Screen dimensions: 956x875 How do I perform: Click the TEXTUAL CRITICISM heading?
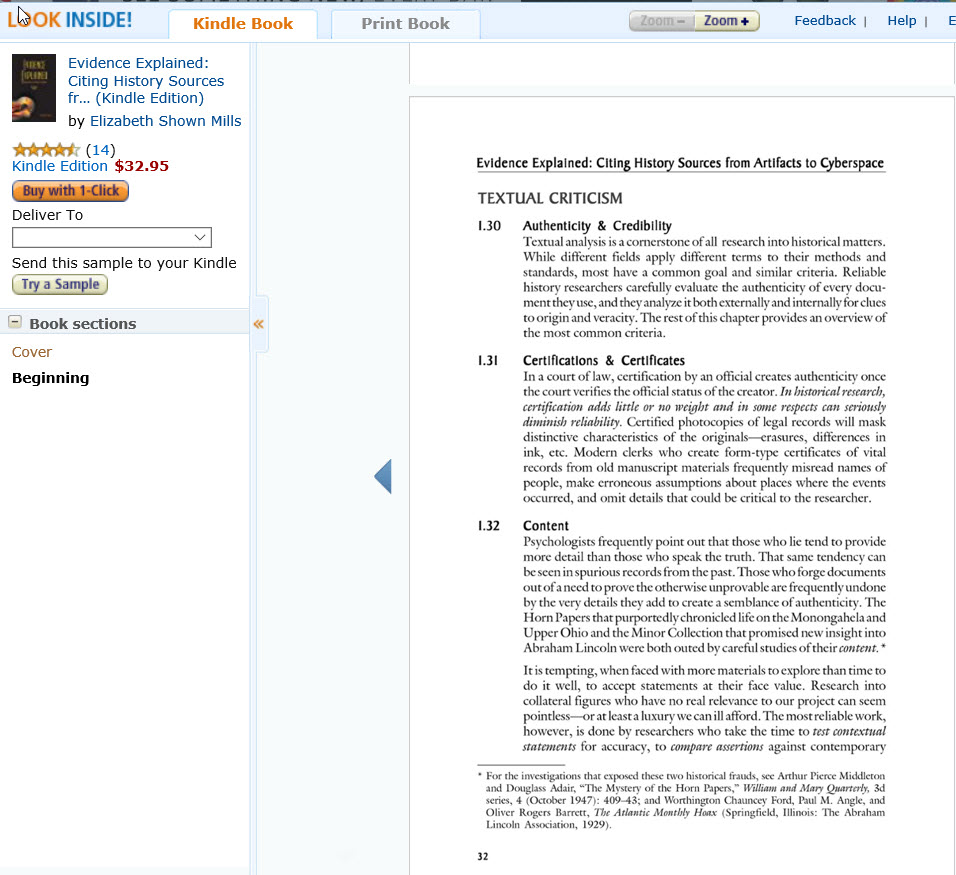pos(550,198)
